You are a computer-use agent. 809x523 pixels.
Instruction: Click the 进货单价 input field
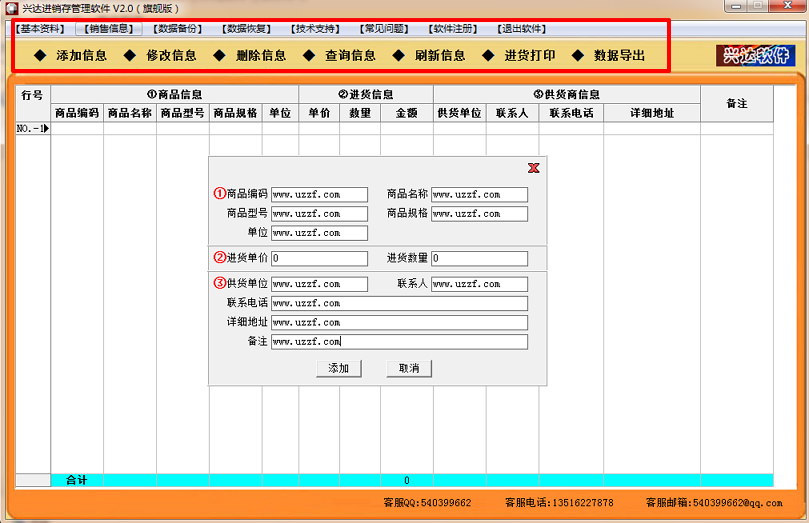pyautogui.click(x=319, y=258)
